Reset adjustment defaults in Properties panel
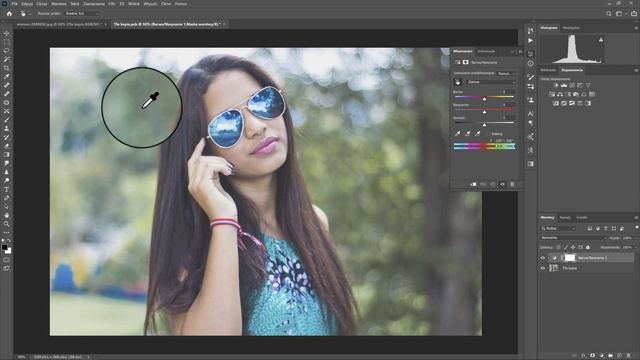Image resolution: width=640 pixels, height=360 pixels. [x=493, y=184]
